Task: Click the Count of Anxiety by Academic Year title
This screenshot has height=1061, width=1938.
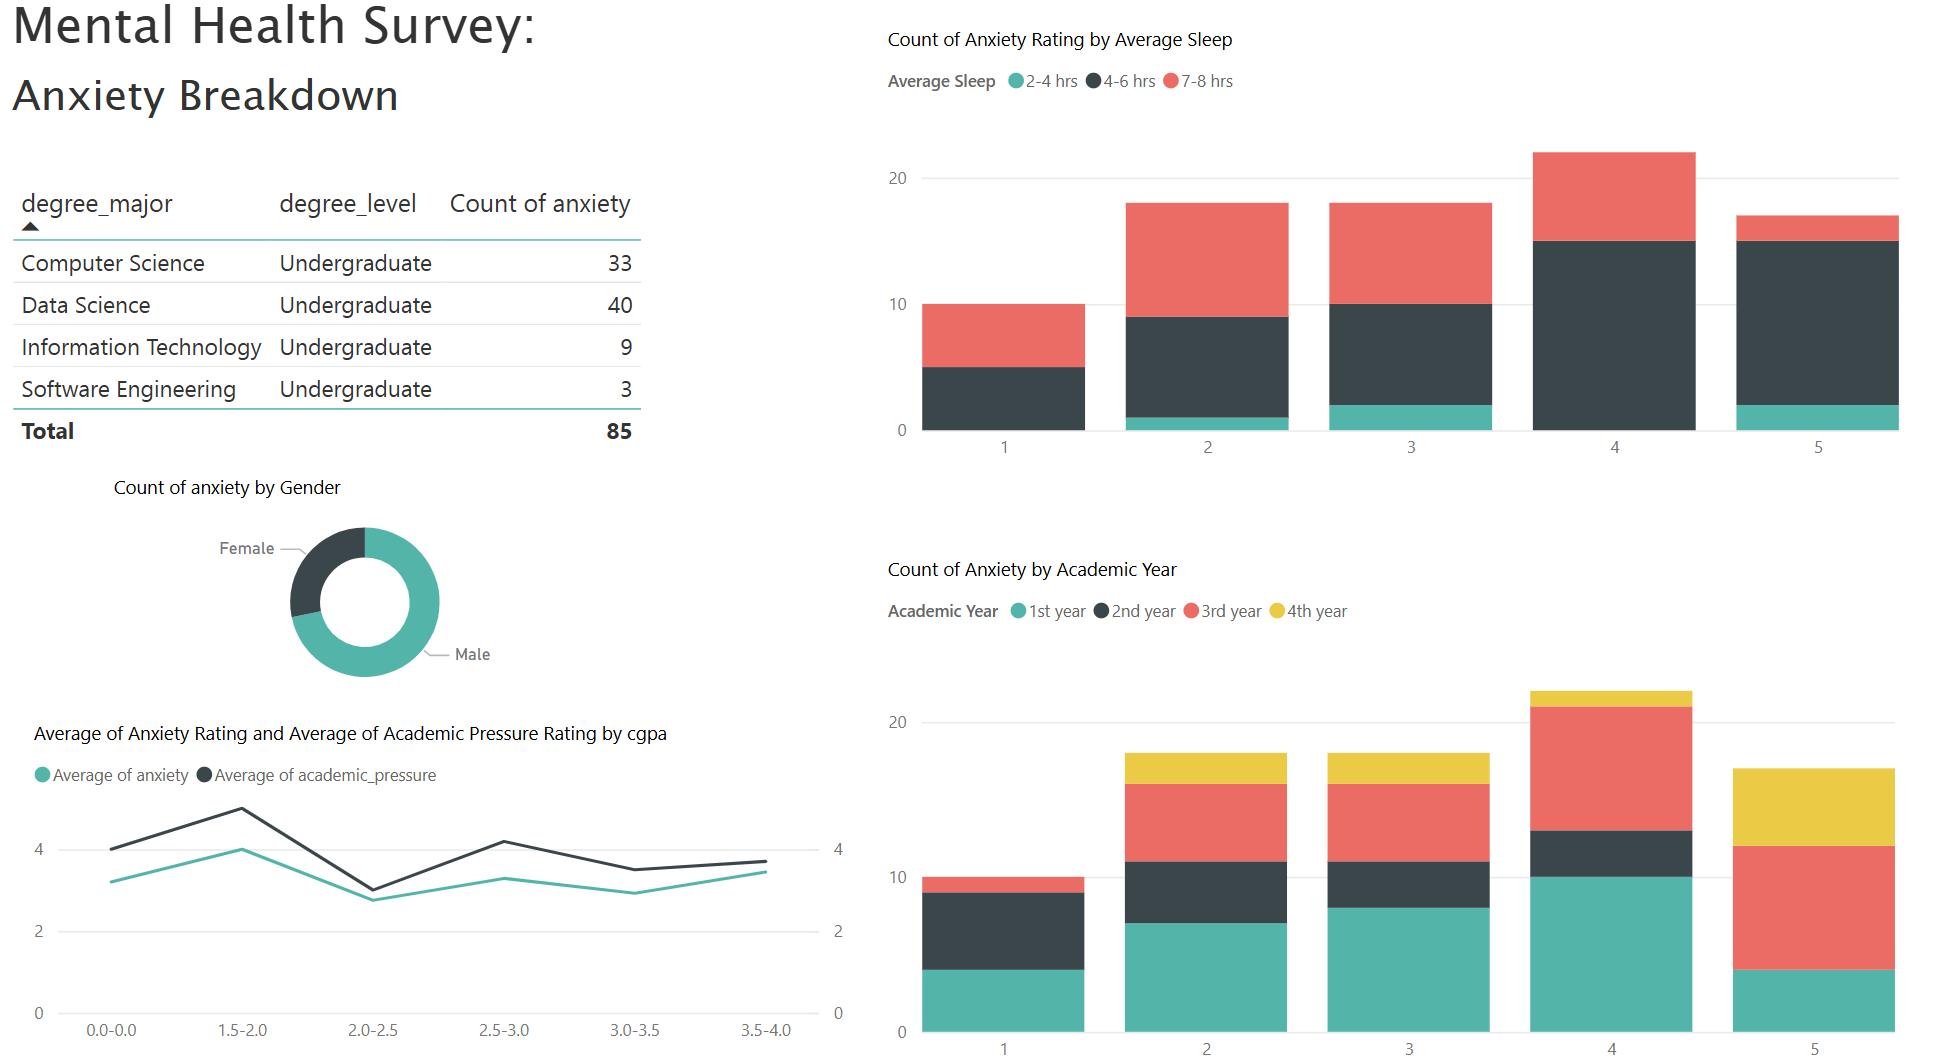Action: (x=1032, y=570)
